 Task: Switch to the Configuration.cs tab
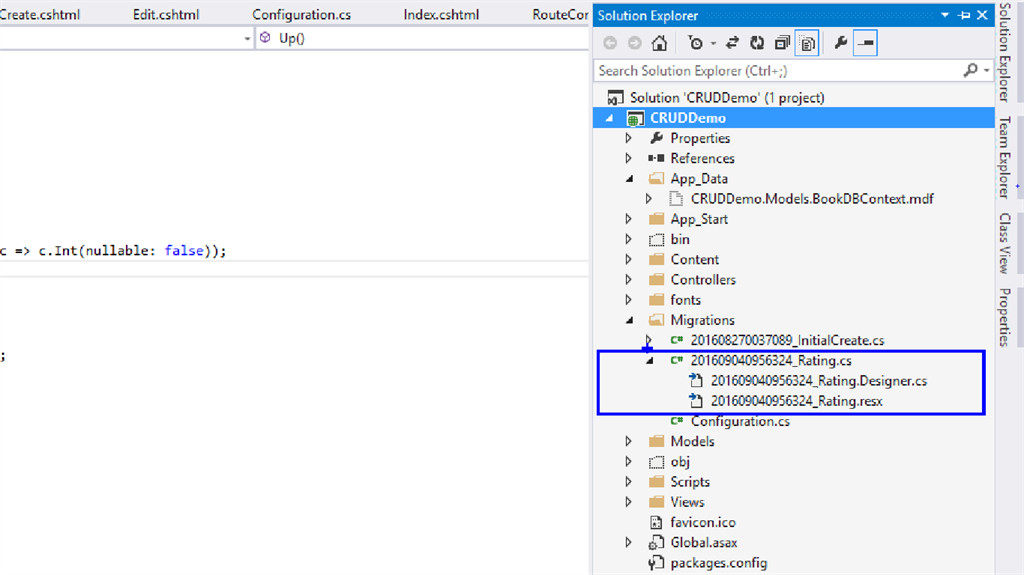pos(302,14)
